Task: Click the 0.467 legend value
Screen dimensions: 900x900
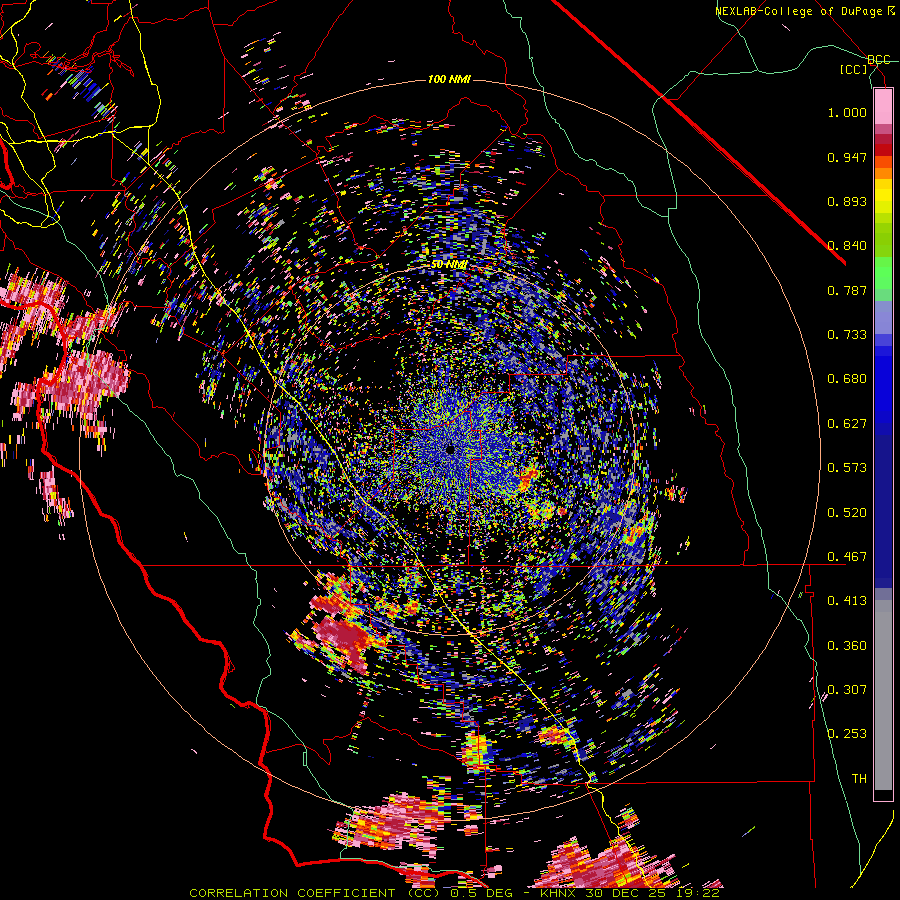Action: (x=847, y=557)
